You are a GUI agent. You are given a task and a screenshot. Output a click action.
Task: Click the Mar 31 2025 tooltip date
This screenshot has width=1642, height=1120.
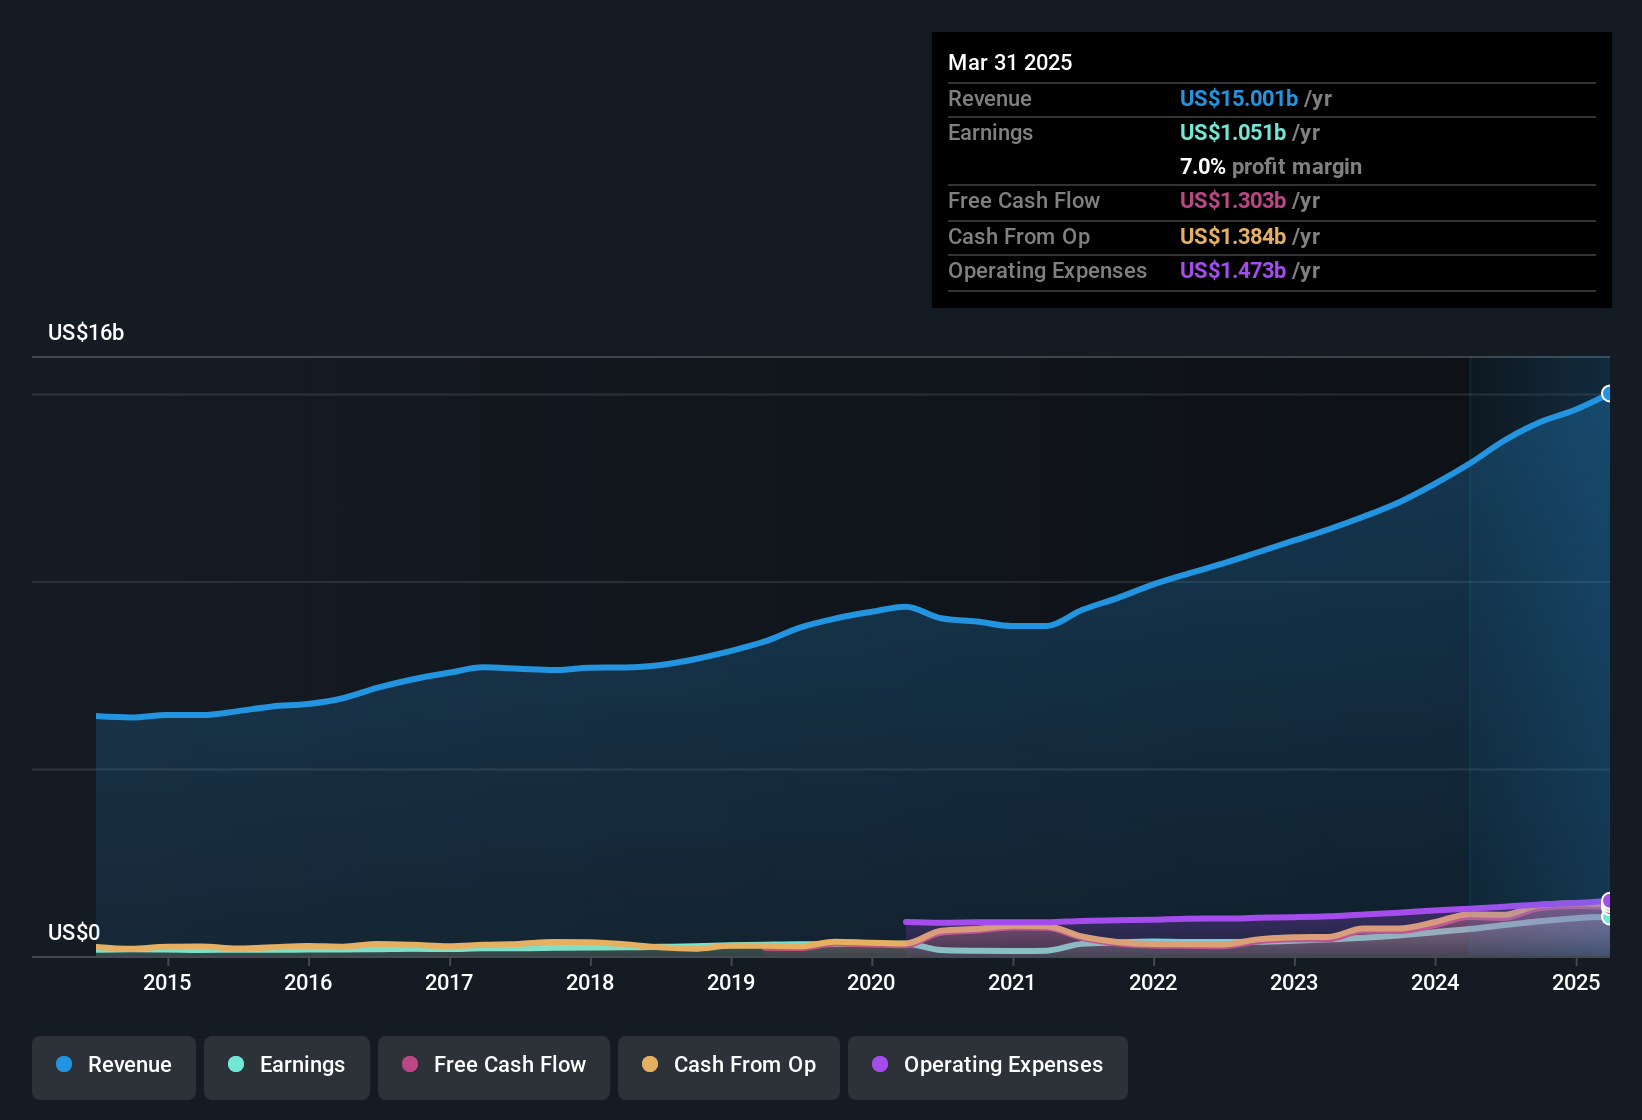click(x=1010, y=62)
